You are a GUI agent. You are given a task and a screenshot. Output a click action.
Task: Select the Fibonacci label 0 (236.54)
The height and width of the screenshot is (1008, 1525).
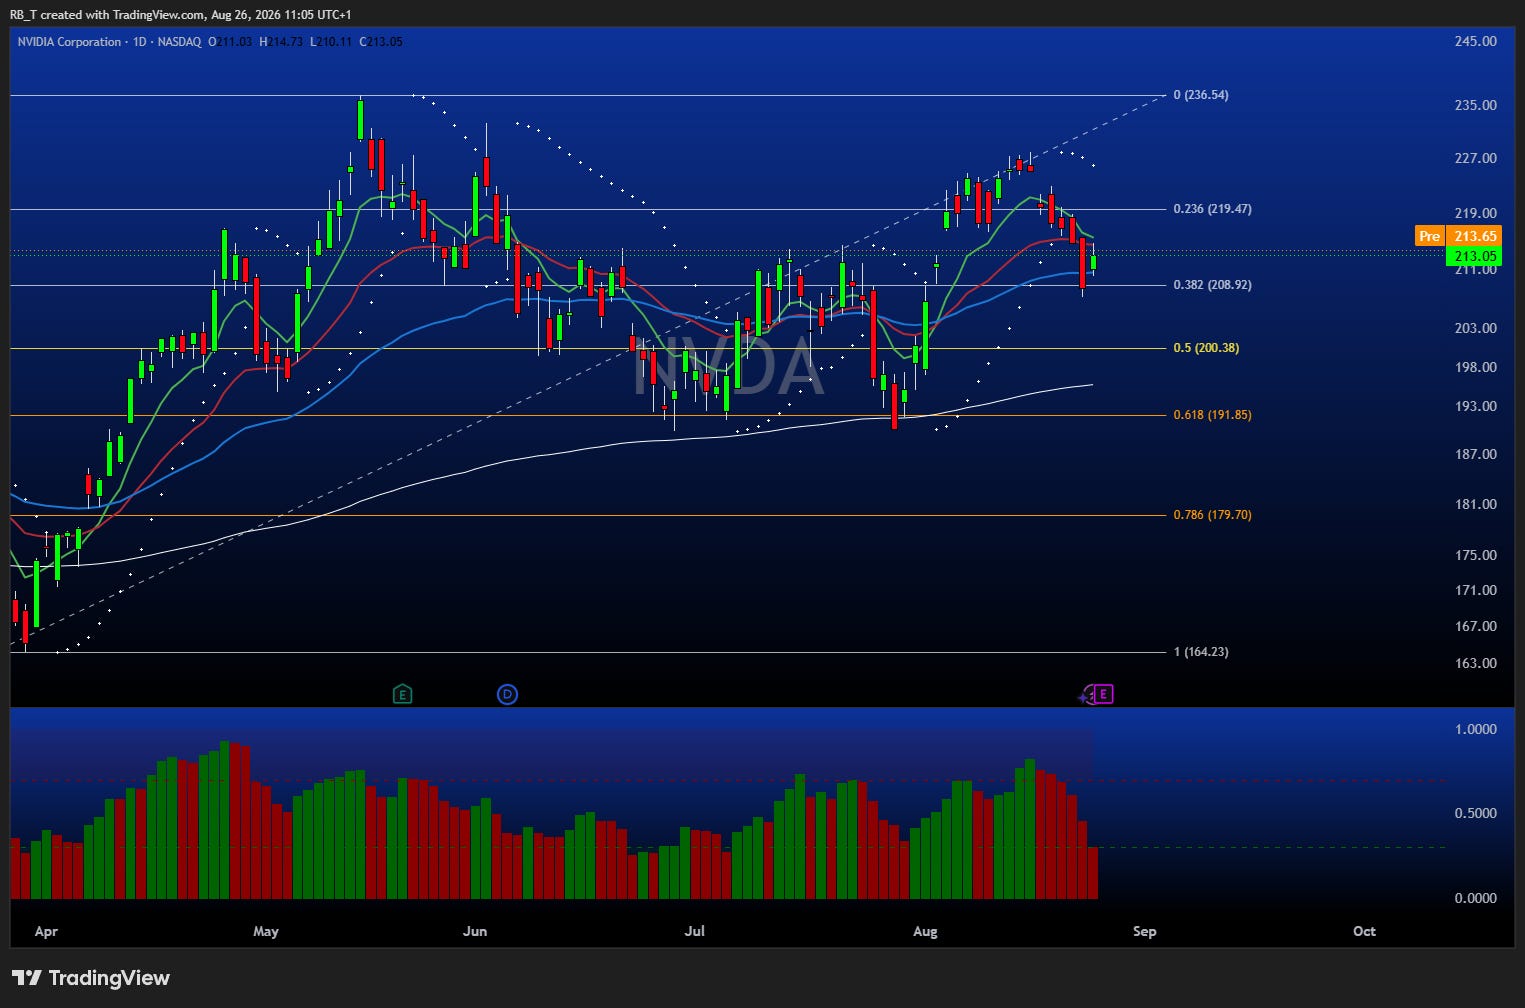pyautogui.click(x=1201, y=95)
